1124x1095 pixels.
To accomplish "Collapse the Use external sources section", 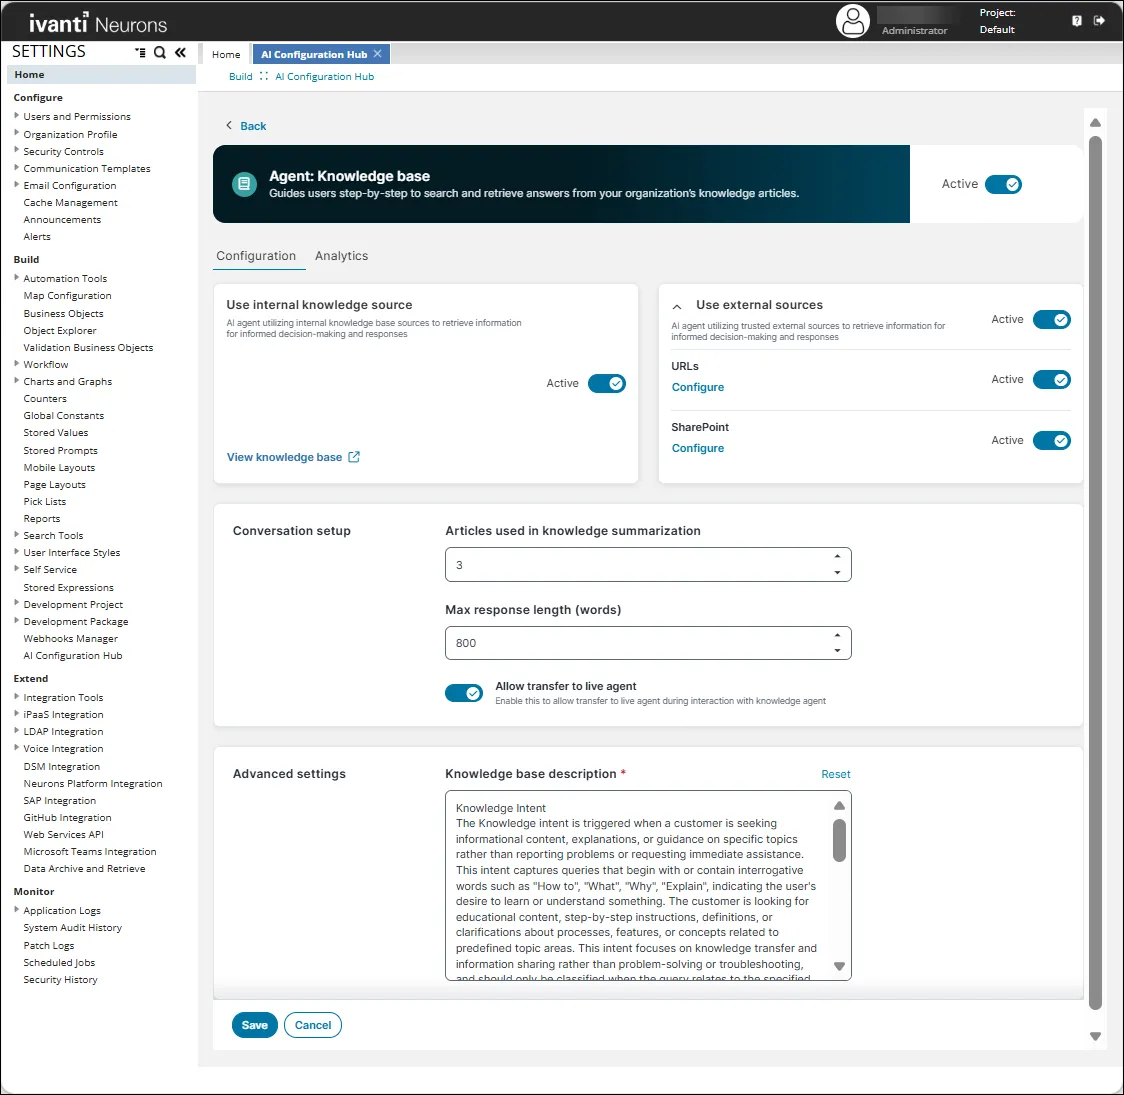I will coord(677,306).
